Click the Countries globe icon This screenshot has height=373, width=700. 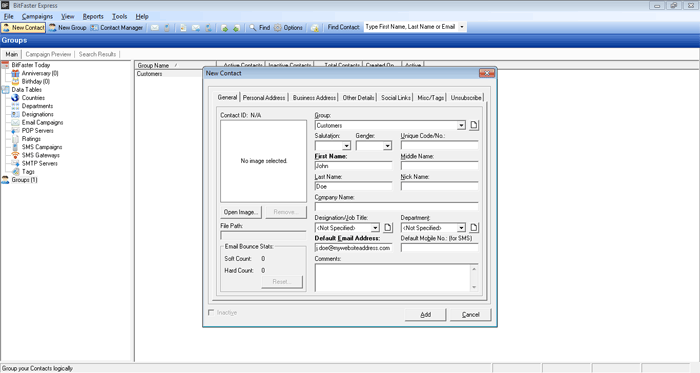(x=15, y=98)
